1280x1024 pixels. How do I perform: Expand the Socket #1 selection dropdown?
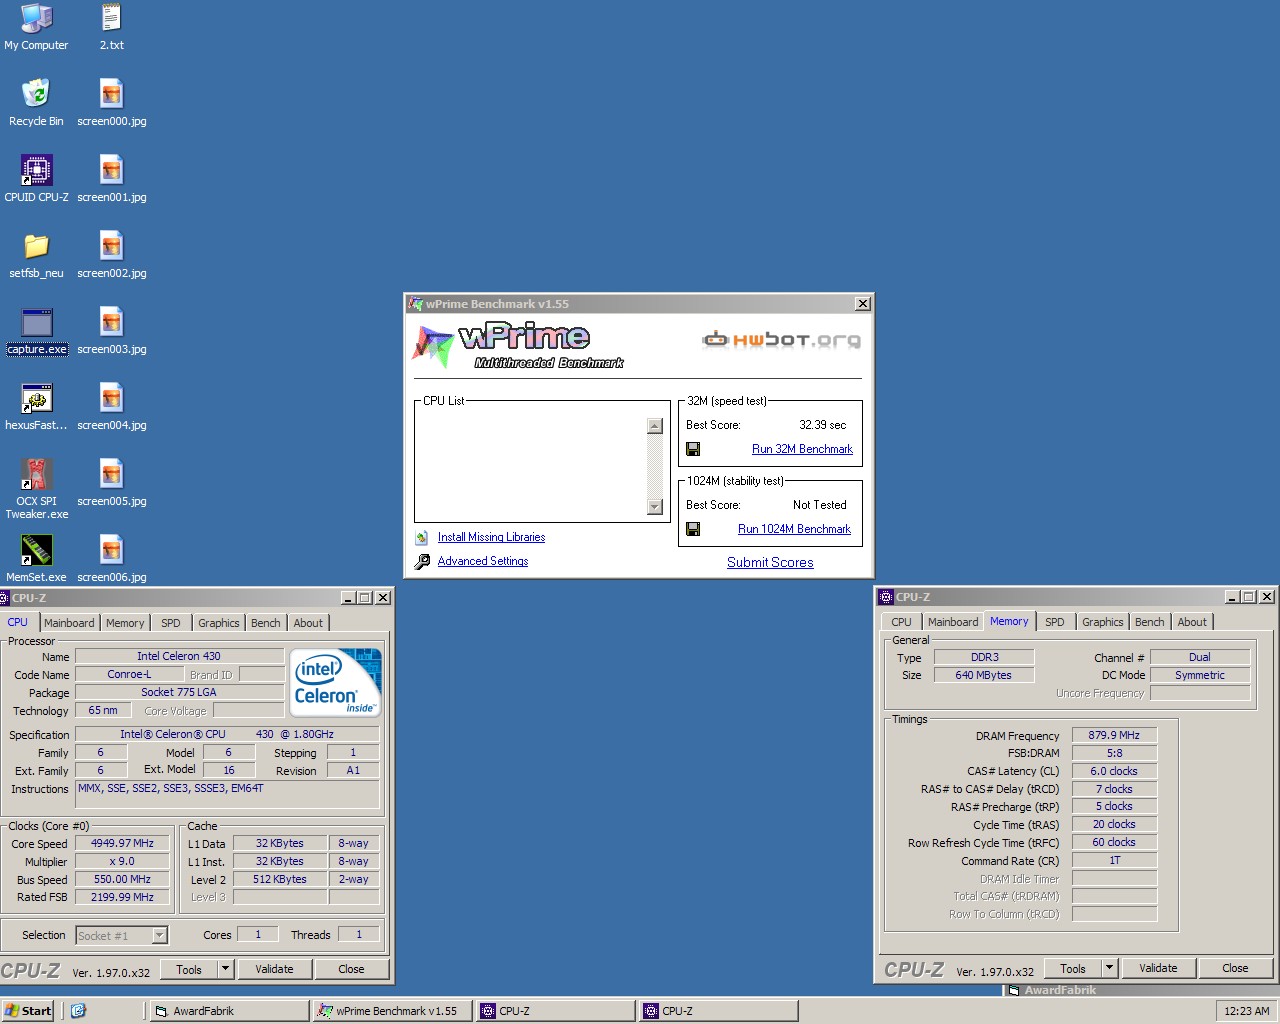pos(159,935)
